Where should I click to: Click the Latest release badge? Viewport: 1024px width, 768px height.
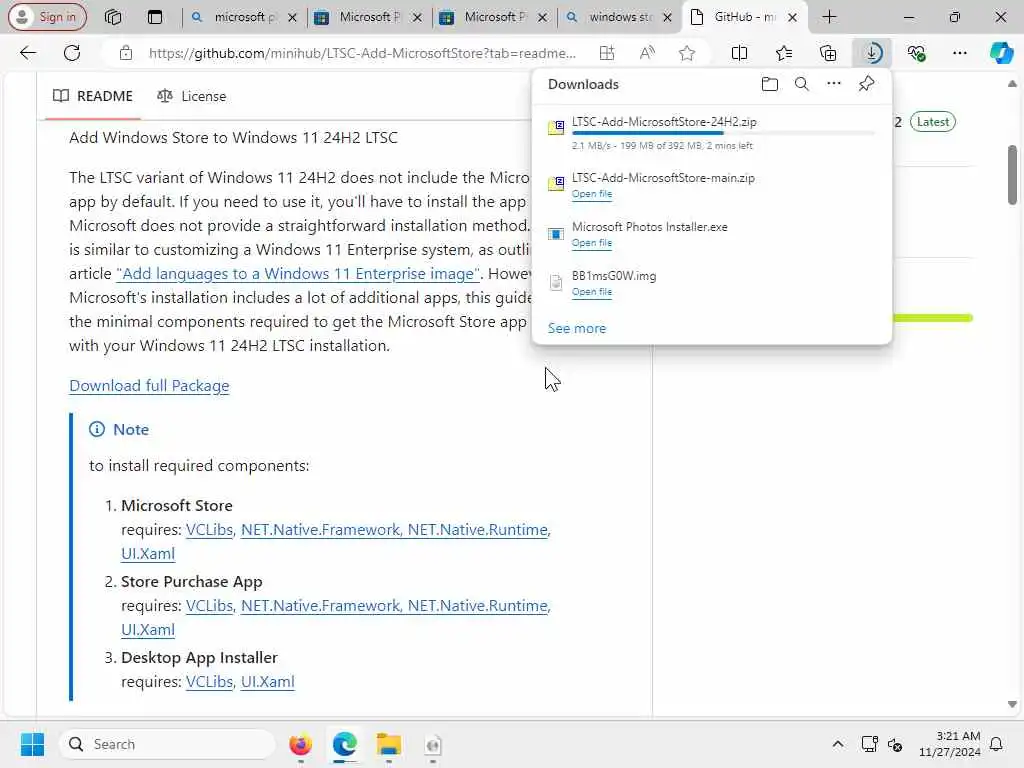933,121
